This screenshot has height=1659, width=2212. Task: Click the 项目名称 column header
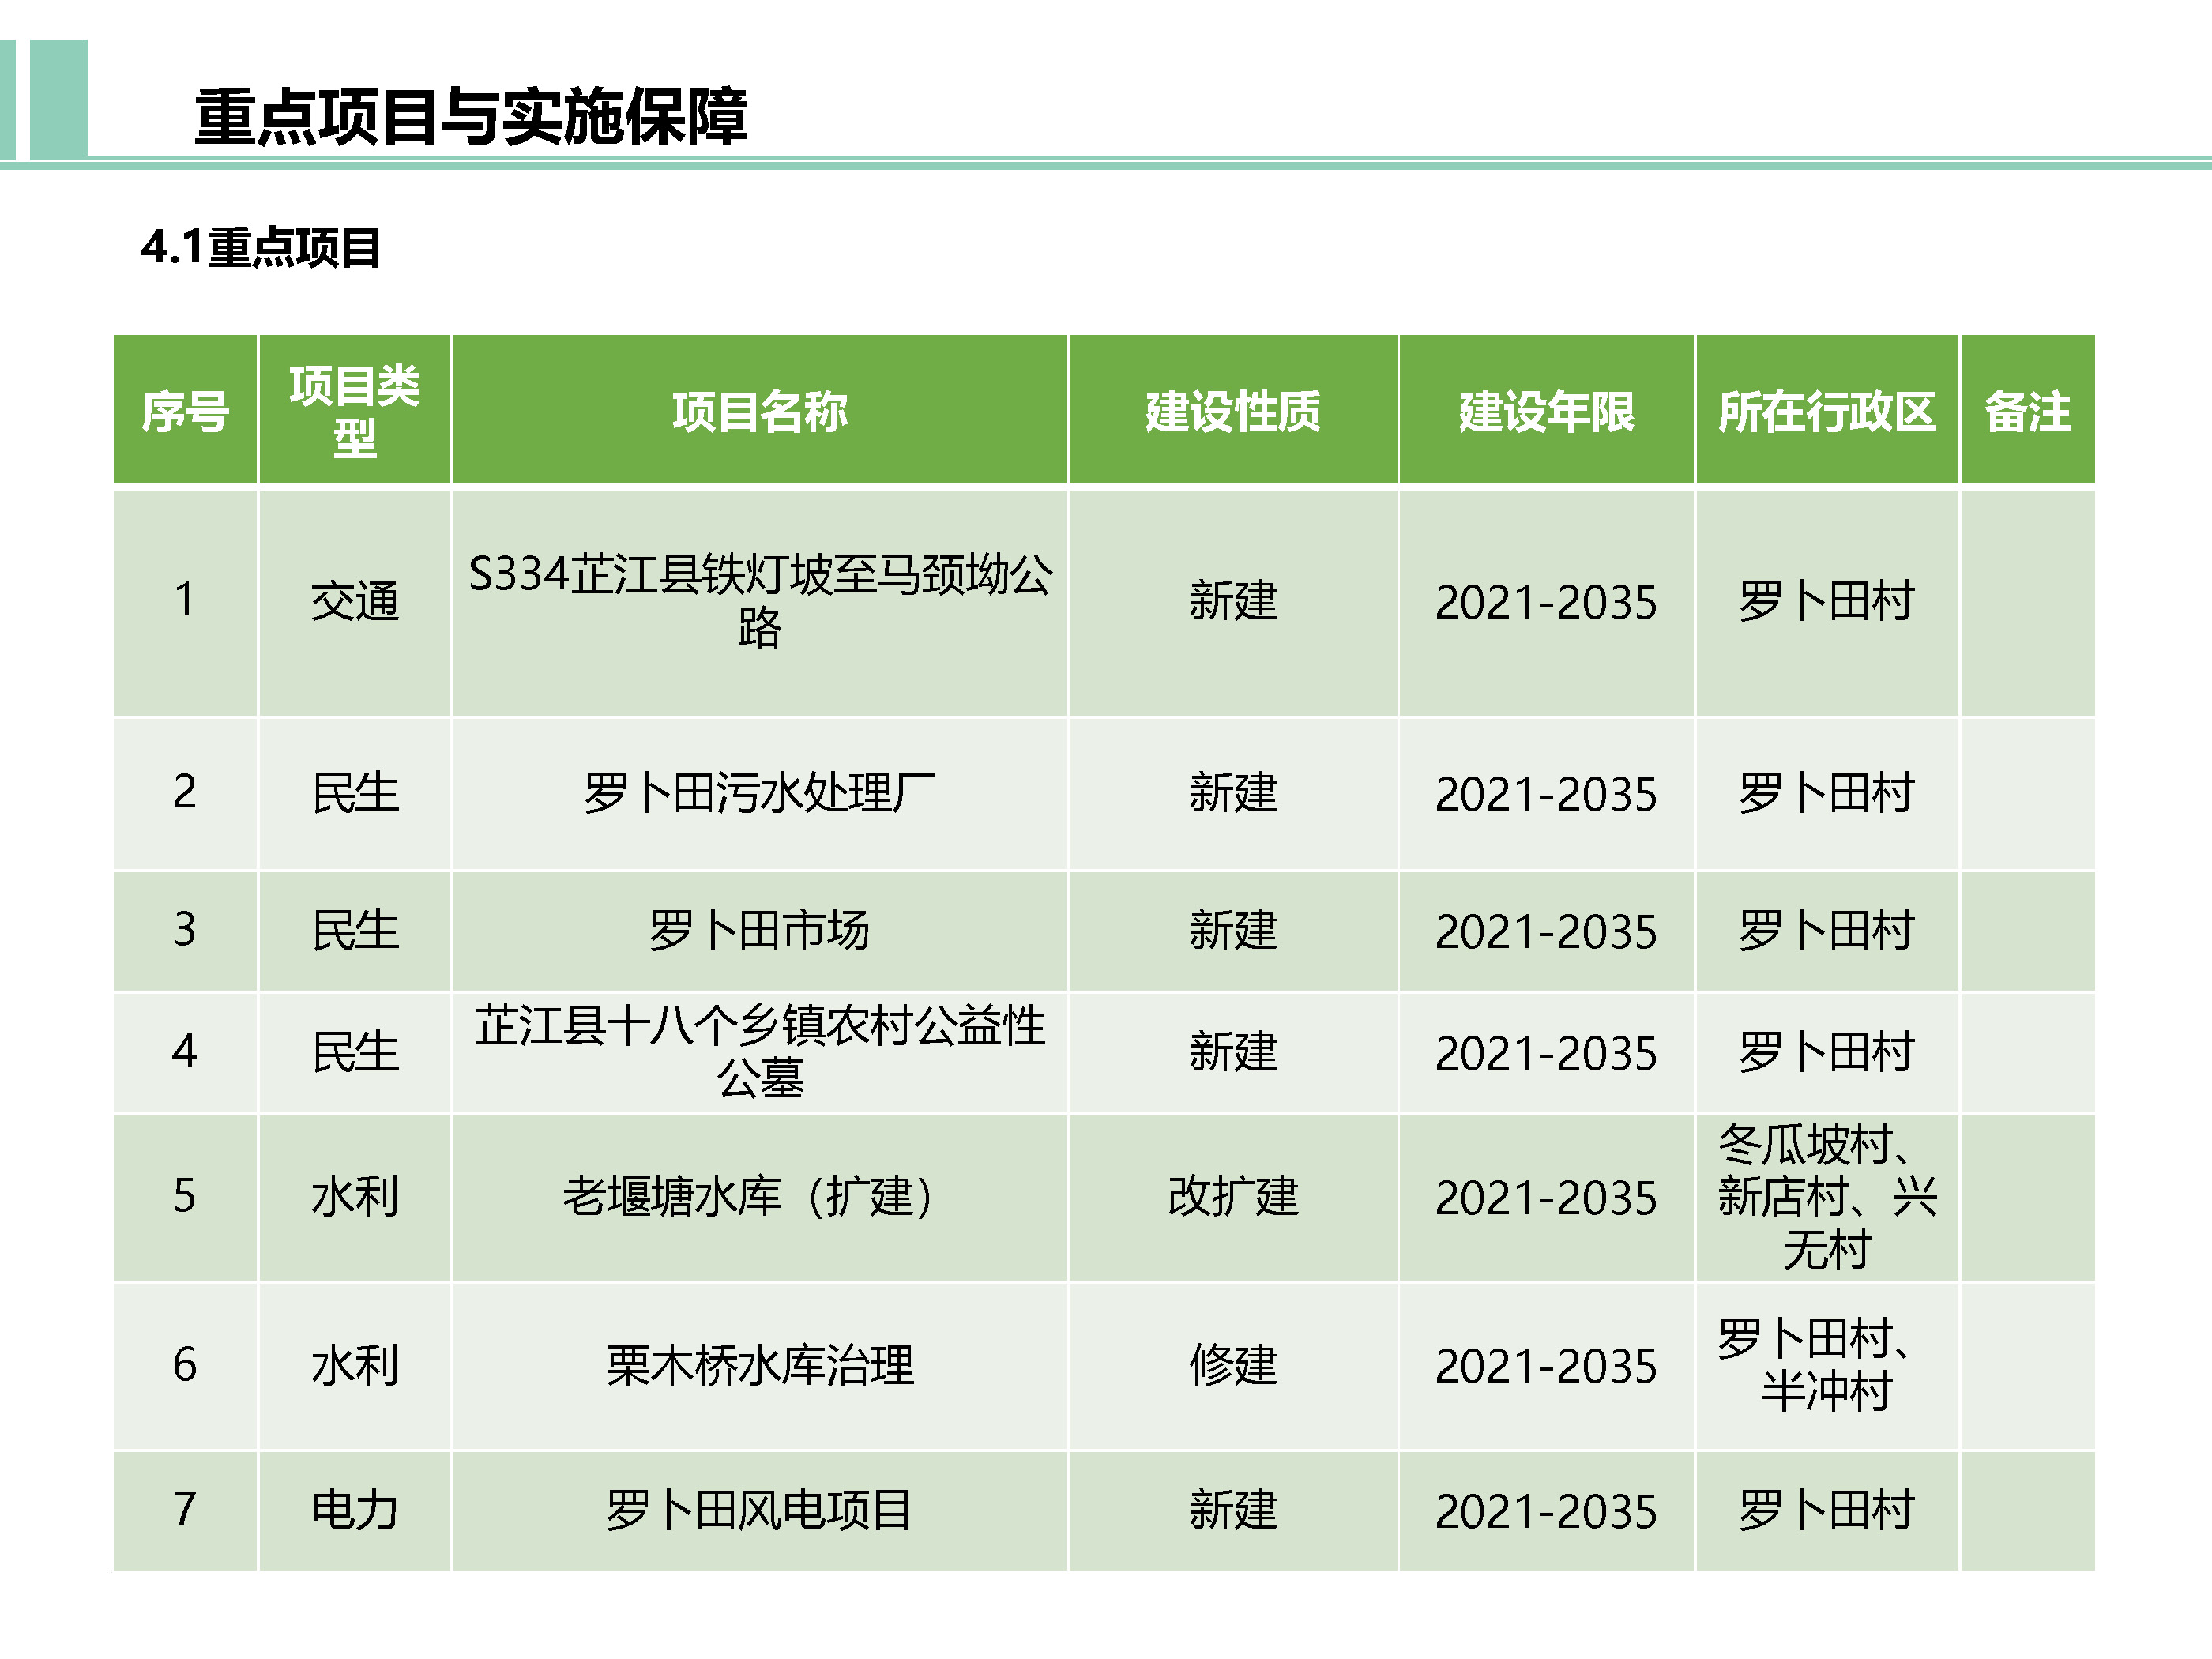760,410
